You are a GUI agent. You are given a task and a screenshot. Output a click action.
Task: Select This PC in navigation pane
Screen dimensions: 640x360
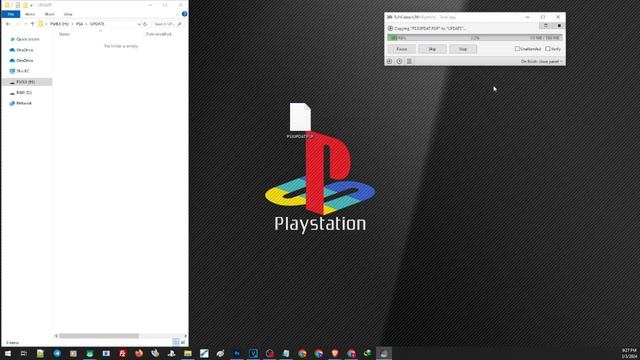pos(22,71)
